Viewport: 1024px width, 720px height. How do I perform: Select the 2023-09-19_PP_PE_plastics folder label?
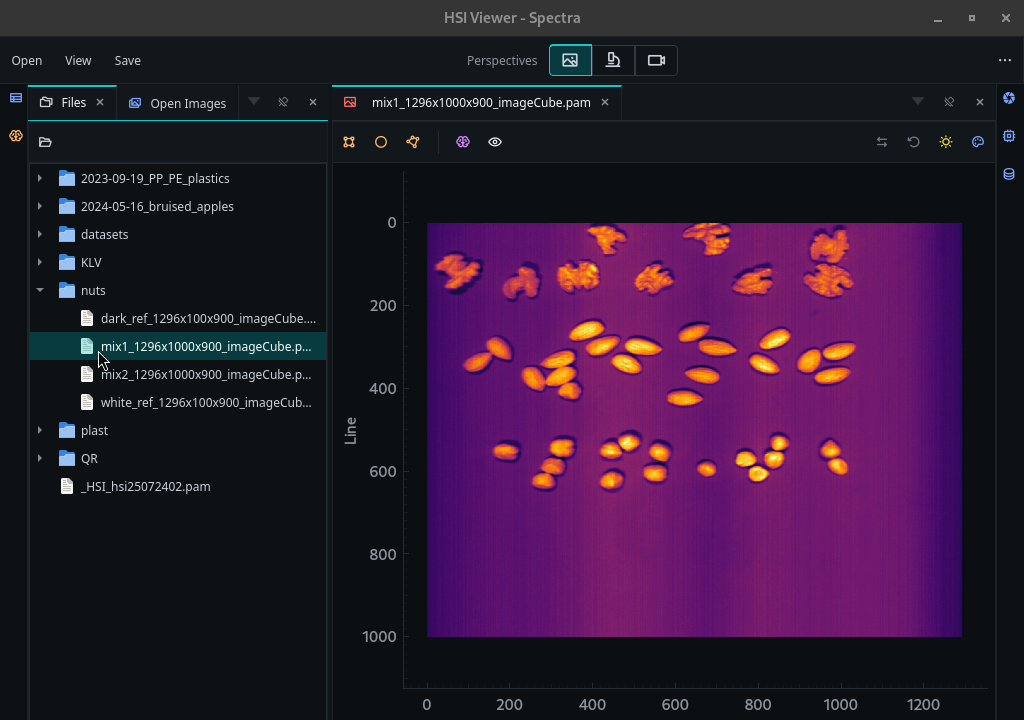155,178
